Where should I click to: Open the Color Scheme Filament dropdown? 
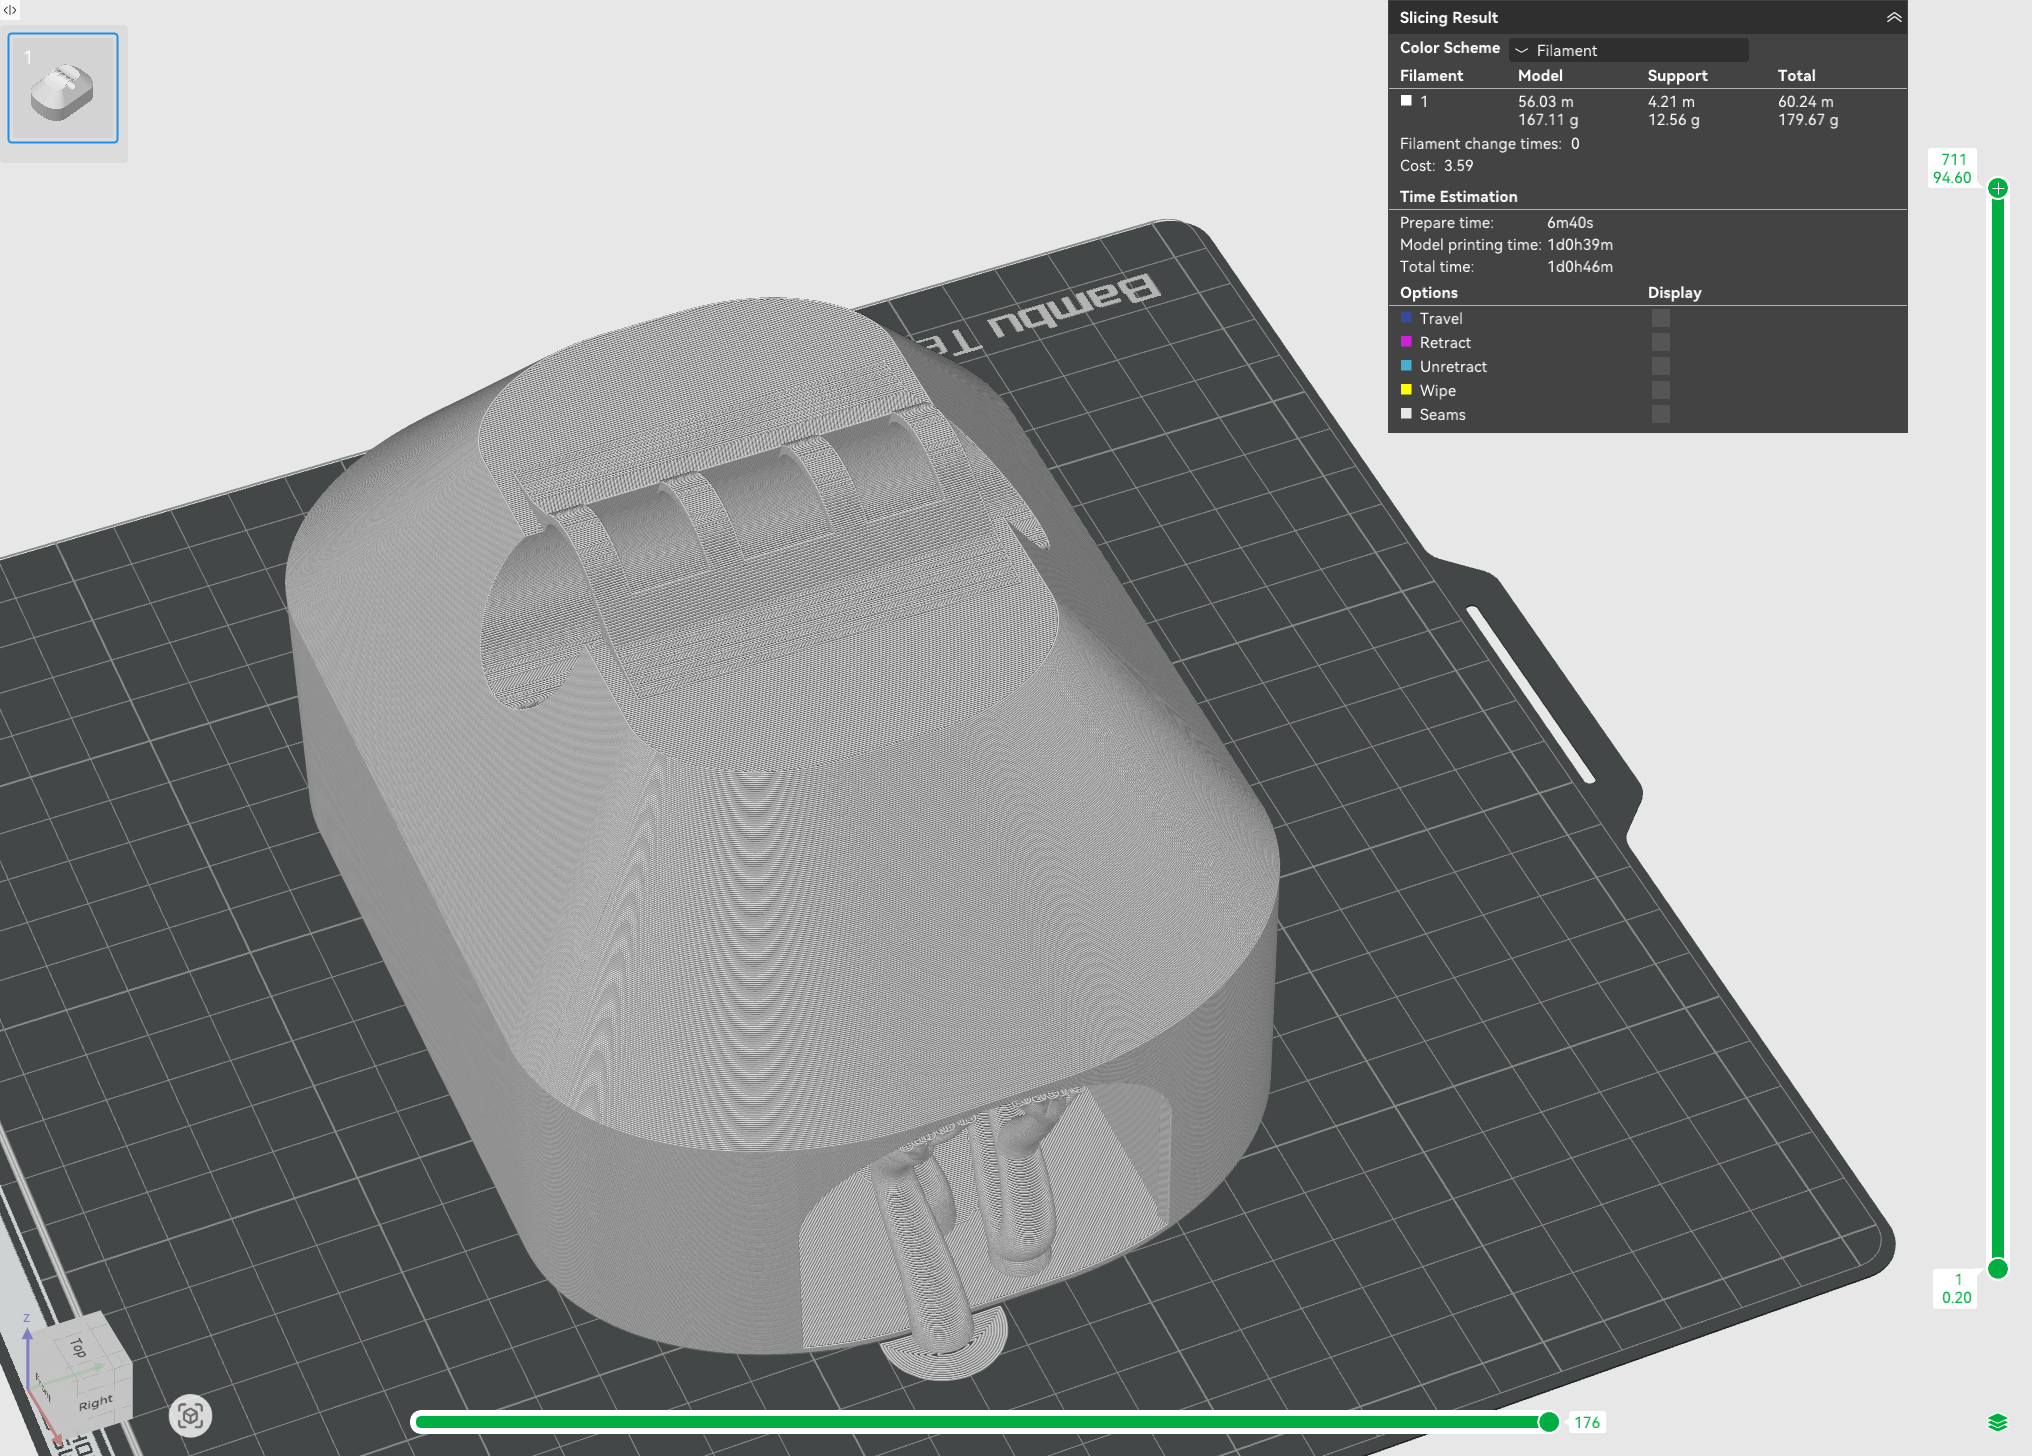(x=1627, y=50)
